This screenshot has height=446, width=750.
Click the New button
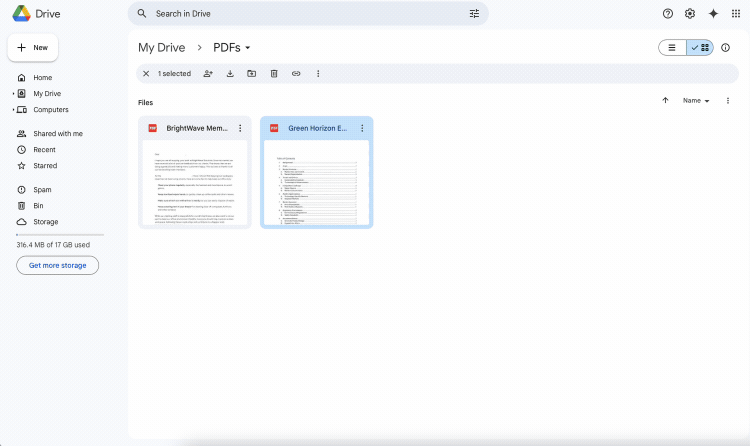coord(33,48)
